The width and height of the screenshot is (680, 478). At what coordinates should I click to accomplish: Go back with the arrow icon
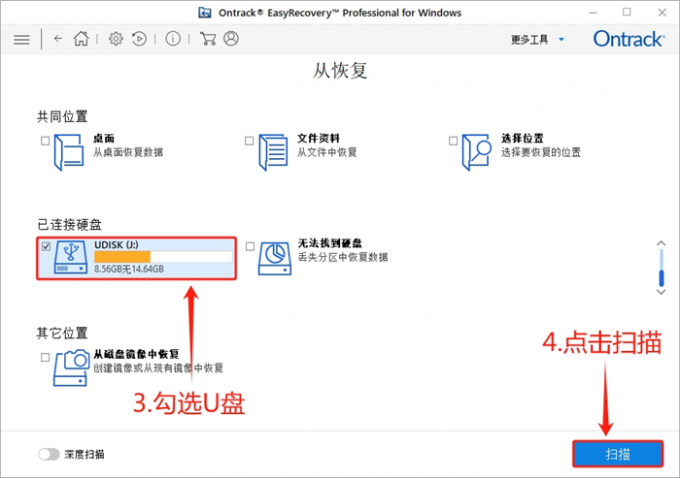click(x=58, y=39)
